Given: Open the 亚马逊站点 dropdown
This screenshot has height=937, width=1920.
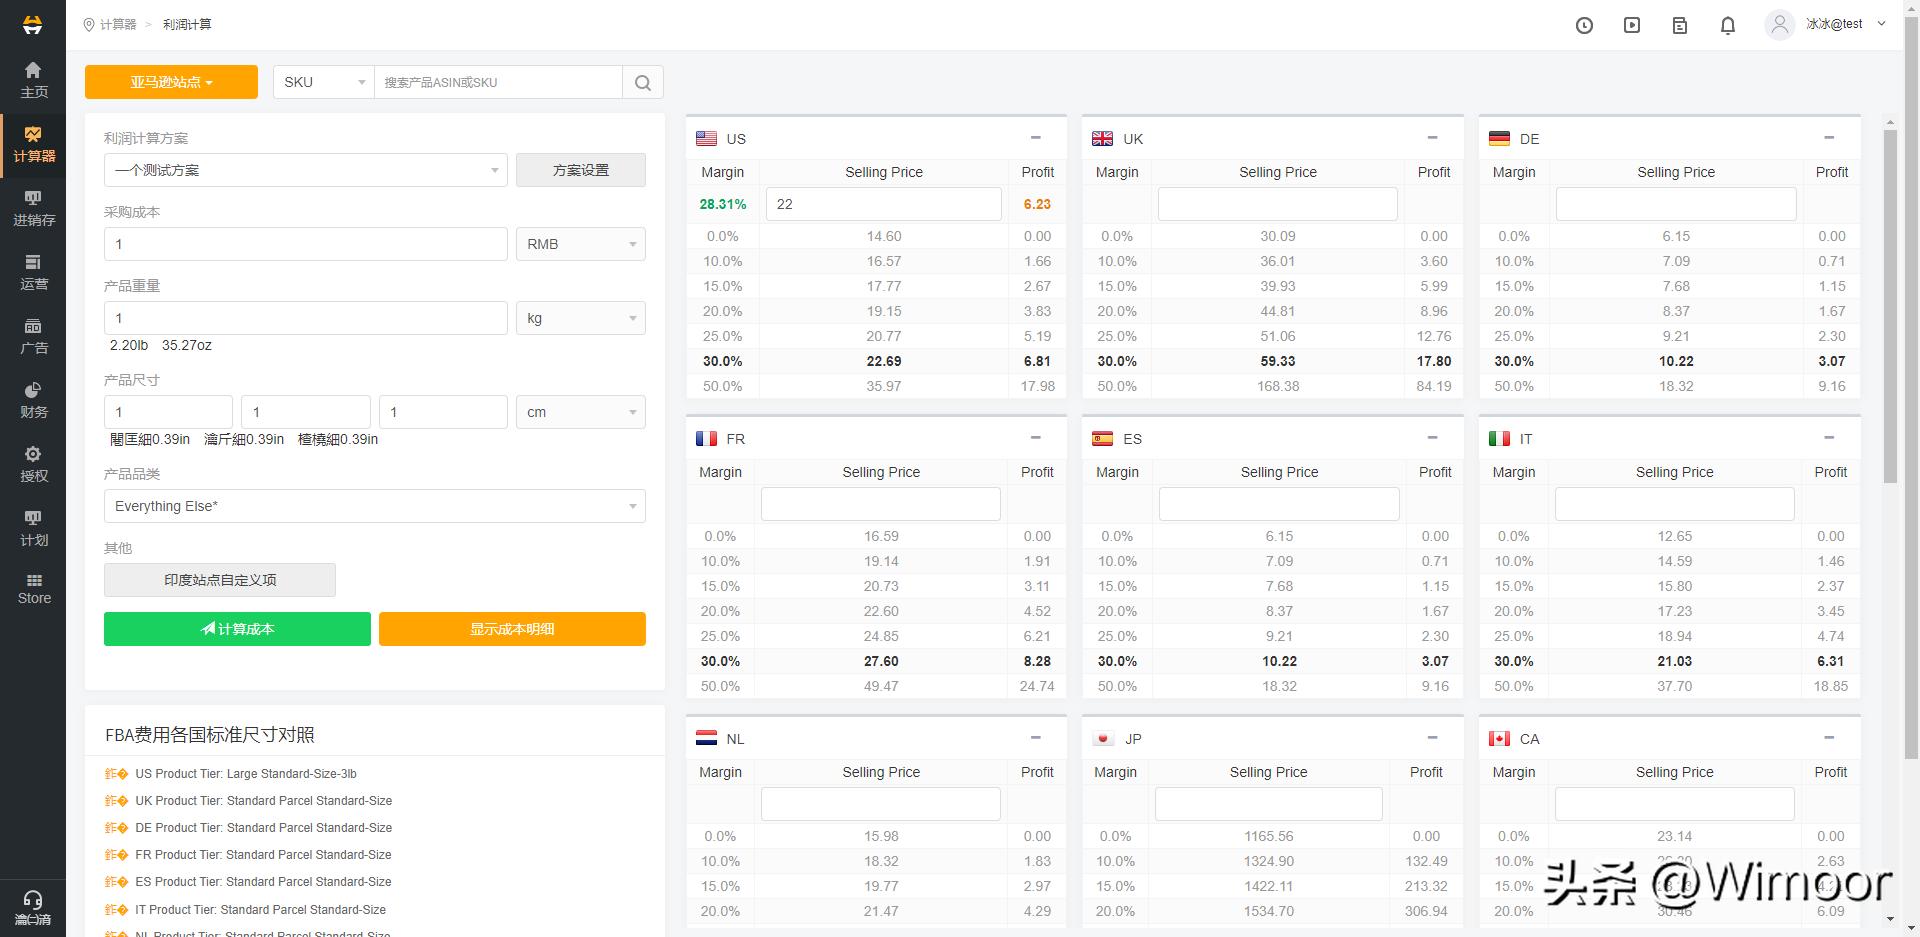Looking at the screenshot, I should coord(171,82).
